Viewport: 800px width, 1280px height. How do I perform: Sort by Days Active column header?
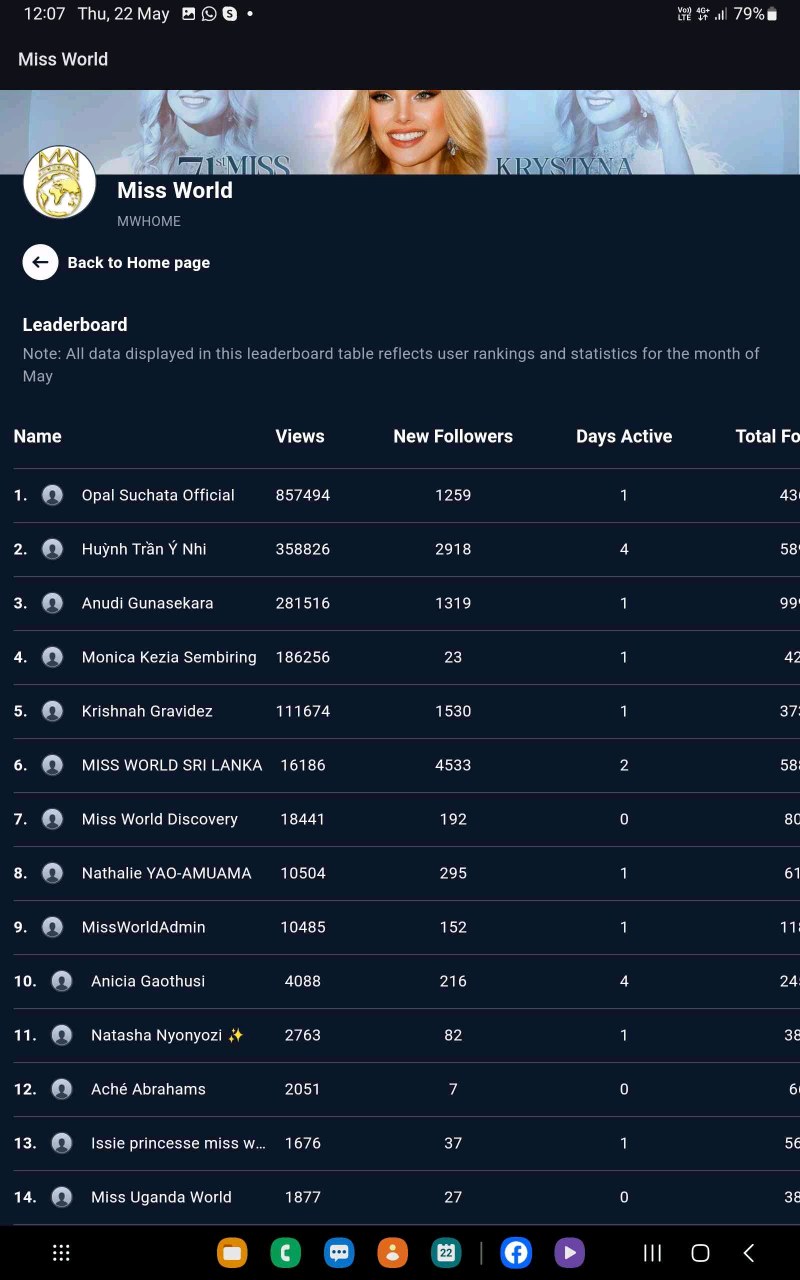point(624,436)
